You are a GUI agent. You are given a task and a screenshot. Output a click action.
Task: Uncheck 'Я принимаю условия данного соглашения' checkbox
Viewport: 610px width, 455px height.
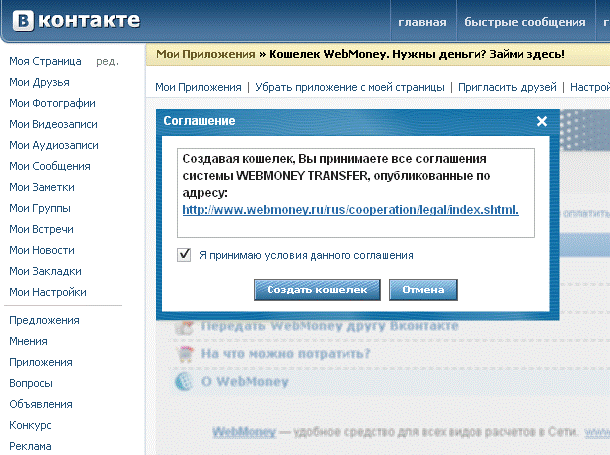pyautogui.click(x=184, y=255)
